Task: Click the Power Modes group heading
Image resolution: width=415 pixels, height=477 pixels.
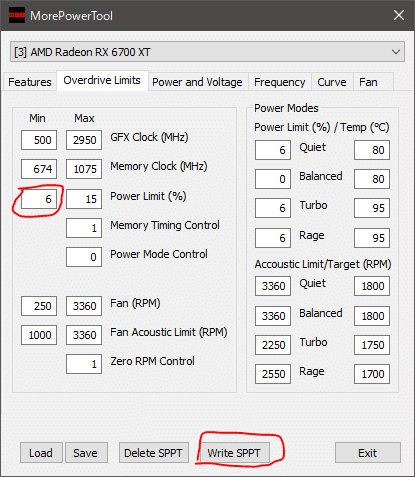Action: (x=286, y=108)
